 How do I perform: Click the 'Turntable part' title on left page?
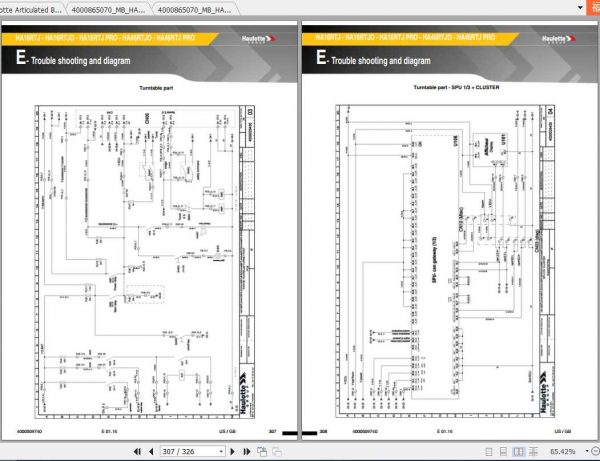(x=156, y=88)
